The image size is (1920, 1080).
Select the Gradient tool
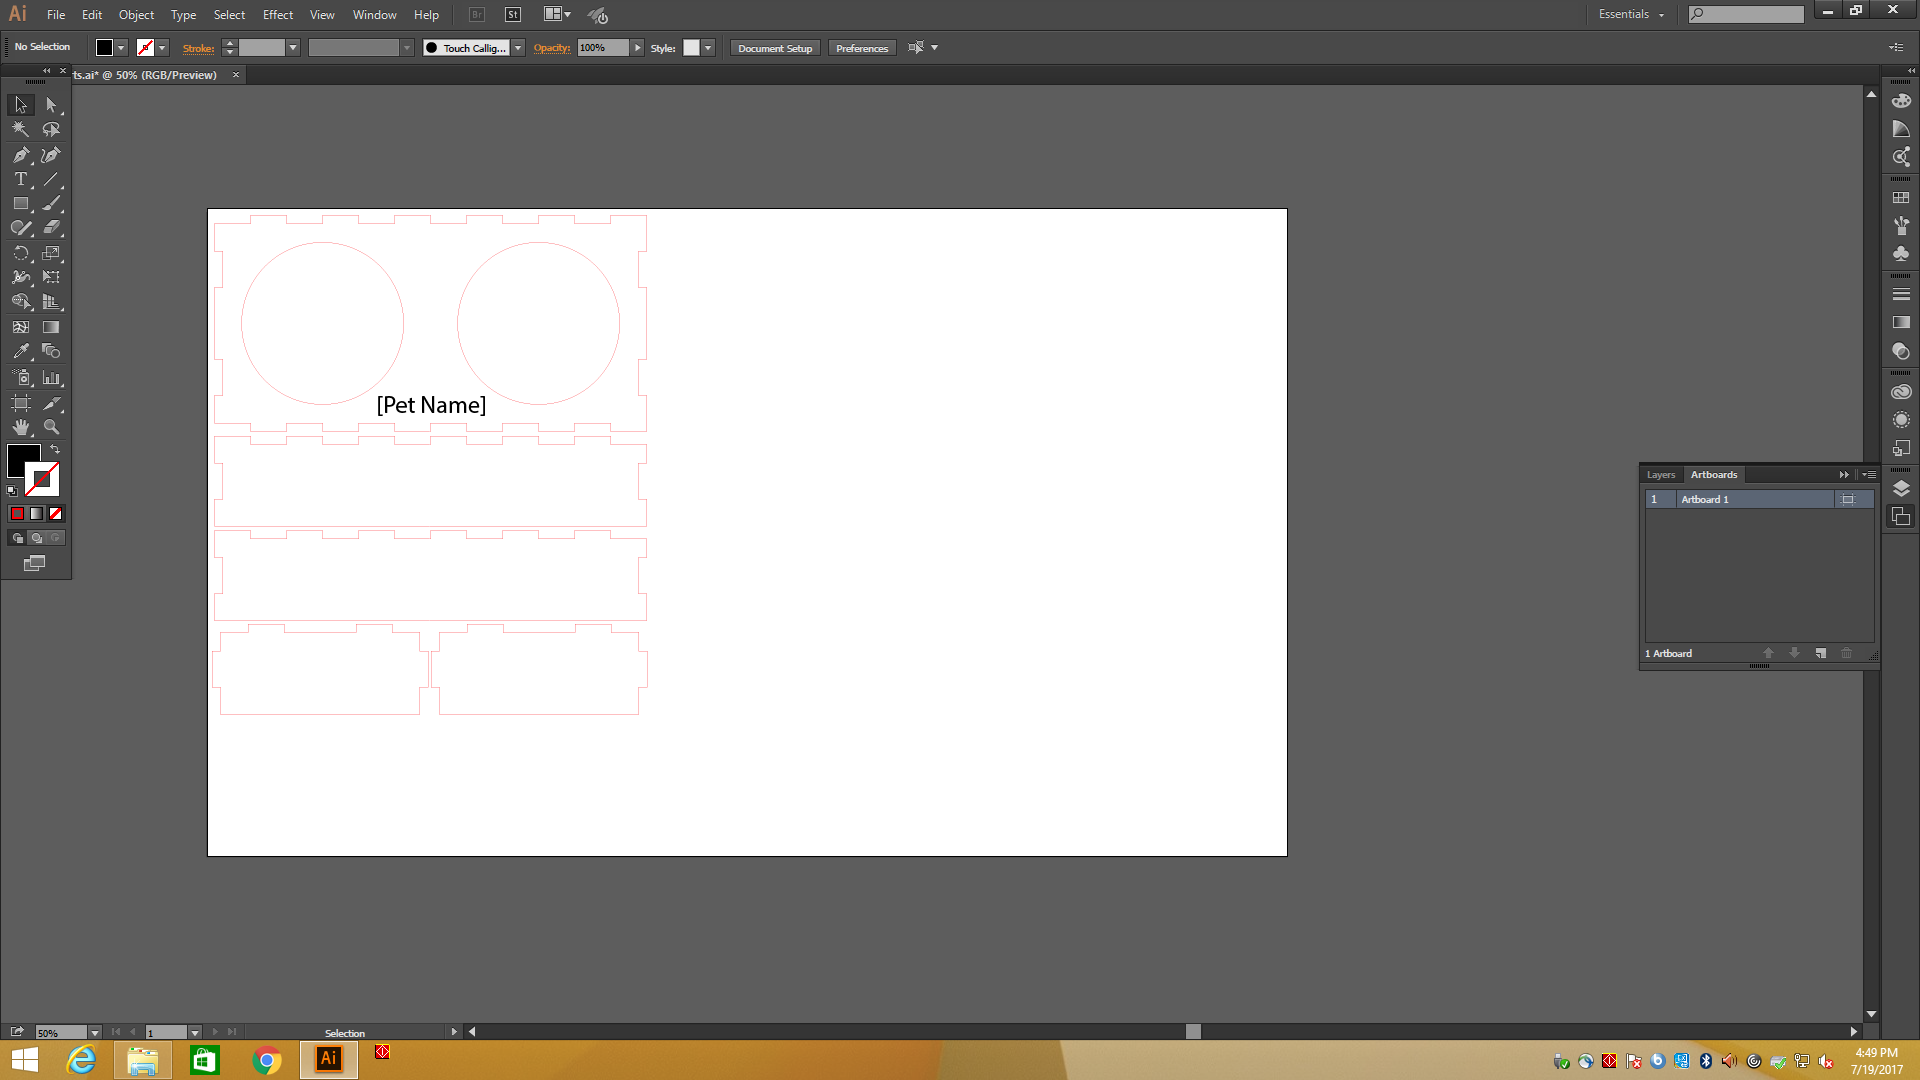click(52, 327)
